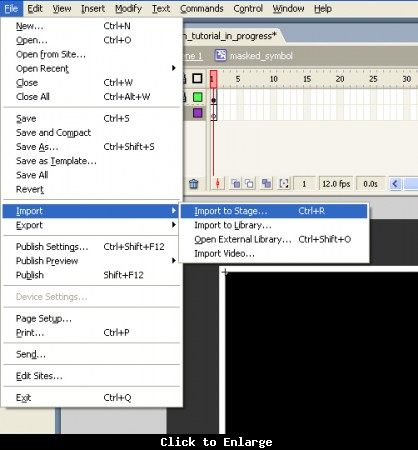Screen dimensions: 418x450
Task: Choose Print... from File menu
Action: 91,333
